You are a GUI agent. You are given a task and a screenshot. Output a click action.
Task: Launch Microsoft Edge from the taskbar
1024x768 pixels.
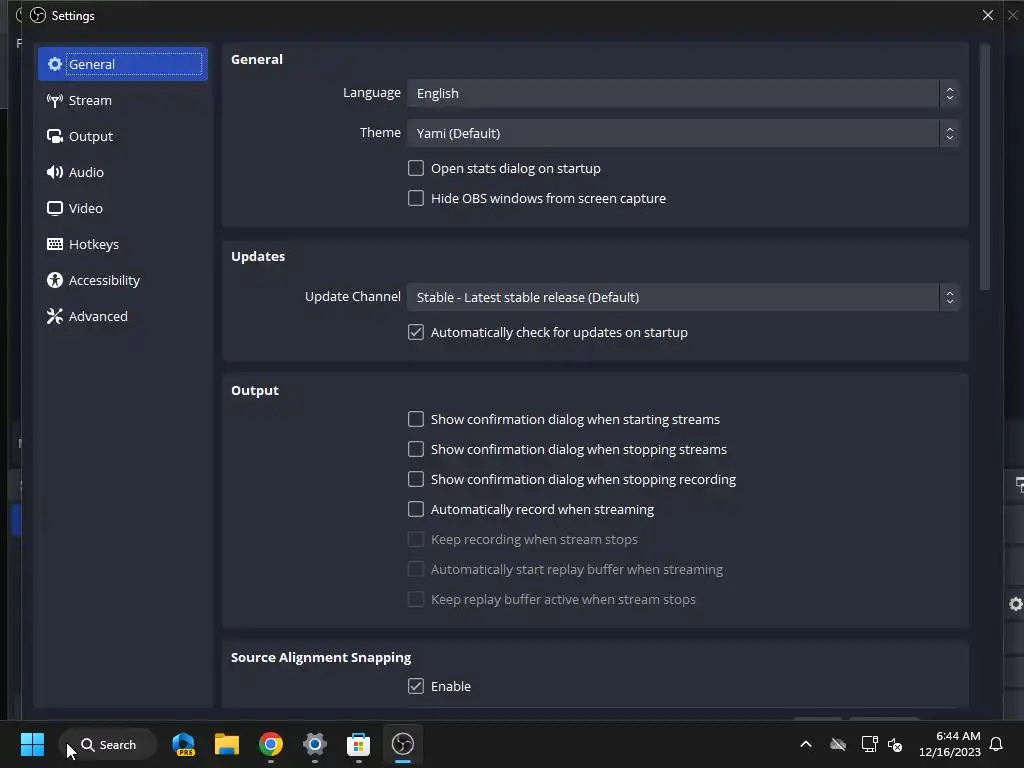point(184,744)
